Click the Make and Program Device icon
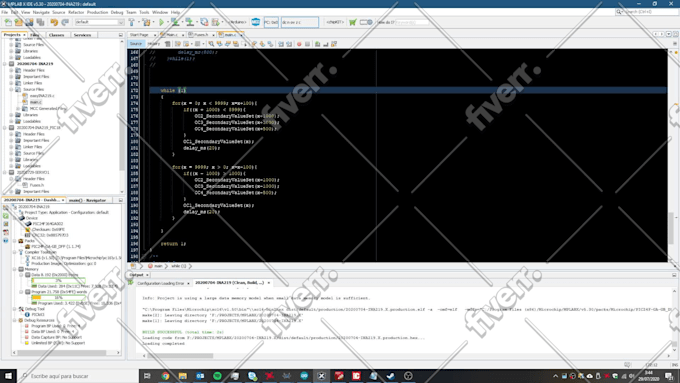The width and height of the screenshot is (680, 383). point(175,22)
